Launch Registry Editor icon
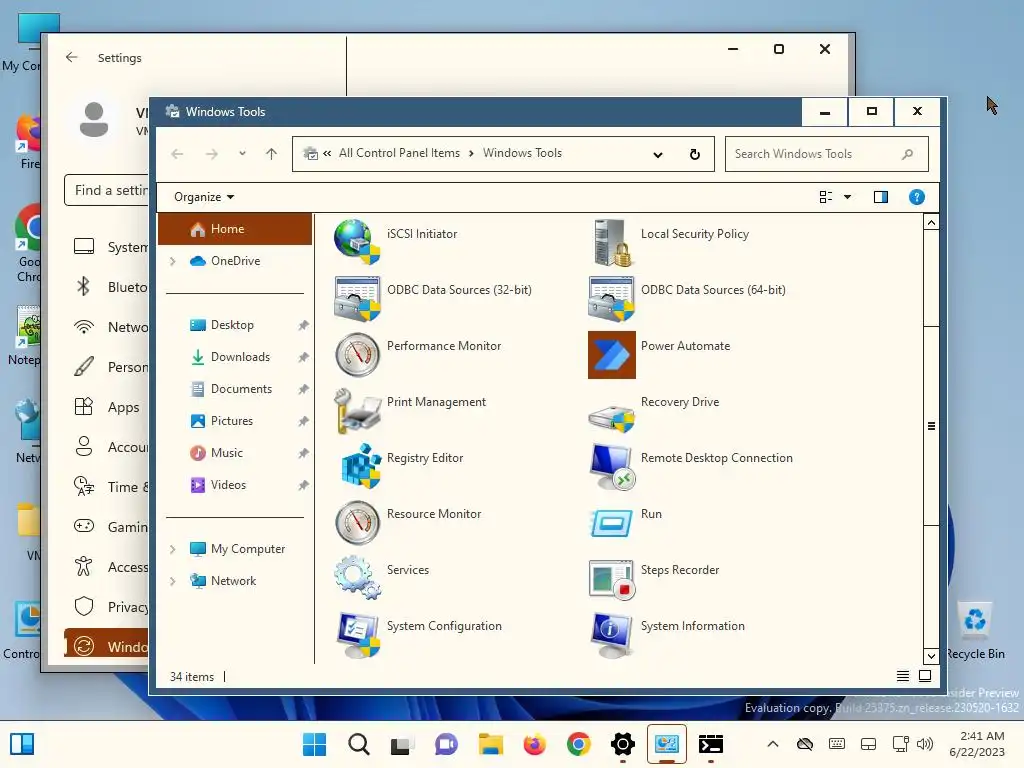Viewport: 1024px width, 768px height. pyautogui.click(x=360, y=466)
